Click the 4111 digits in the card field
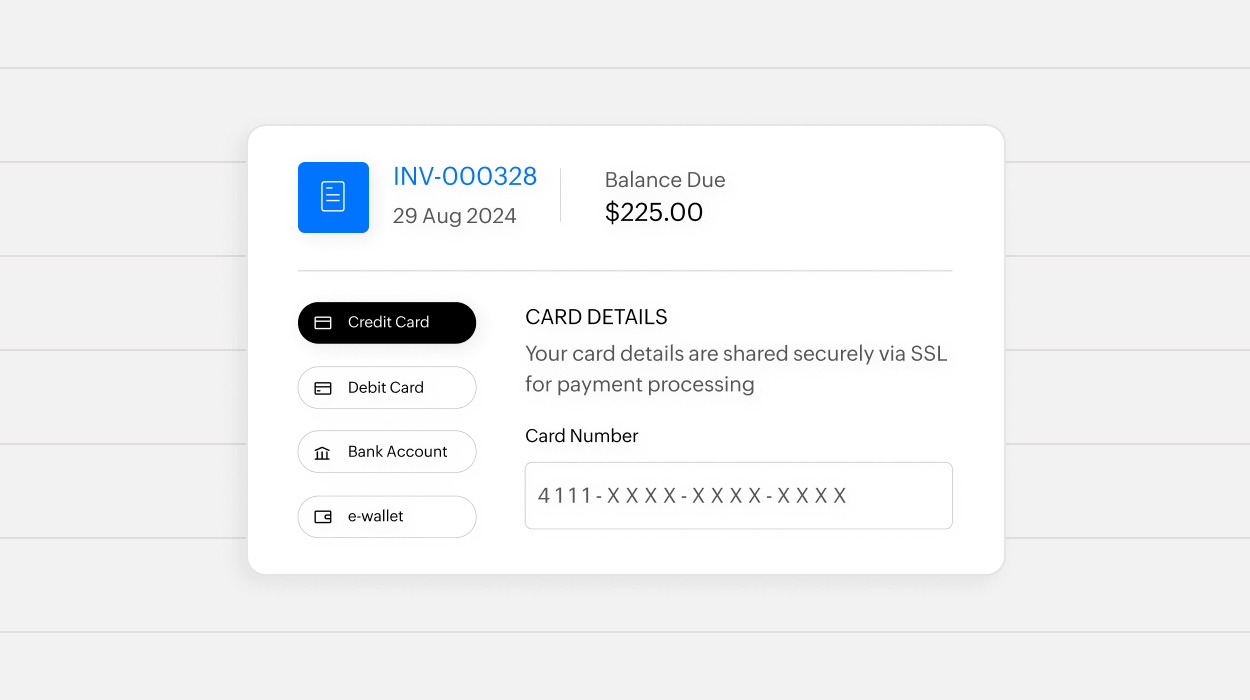 tap(565, 496)
